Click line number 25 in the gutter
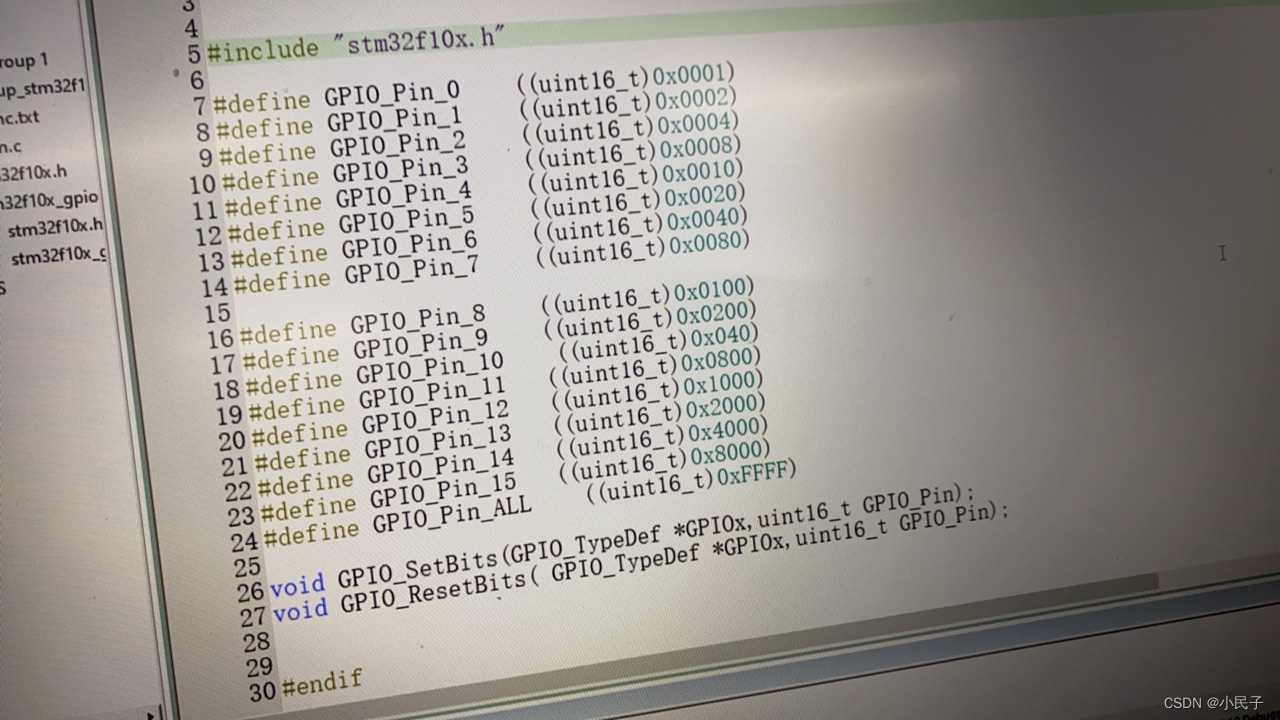The image size is (1280, 720). (246, 566)
